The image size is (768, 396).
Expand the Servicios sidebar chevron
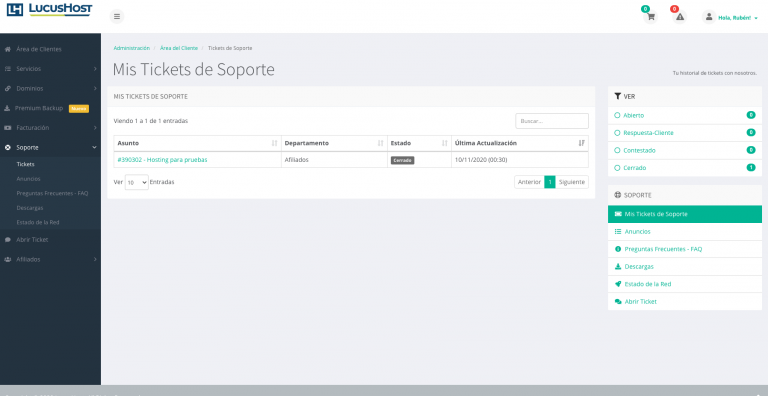point(95,69)
